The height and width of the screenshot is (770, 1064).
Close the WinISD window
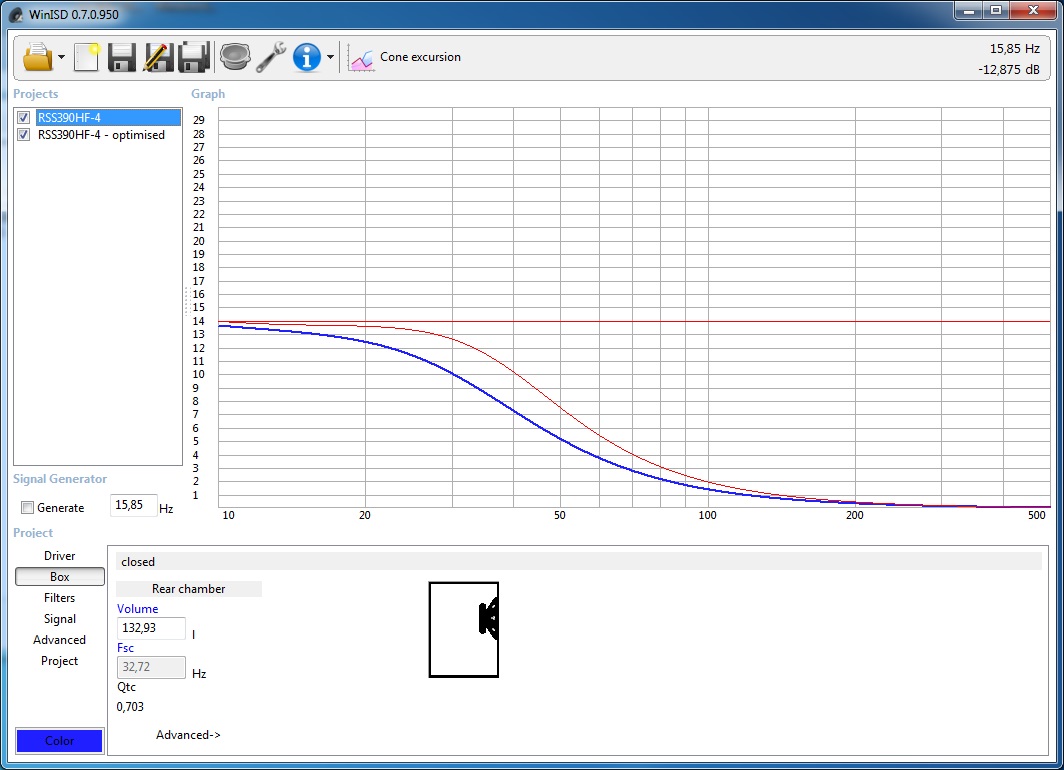pos(1033,10)
